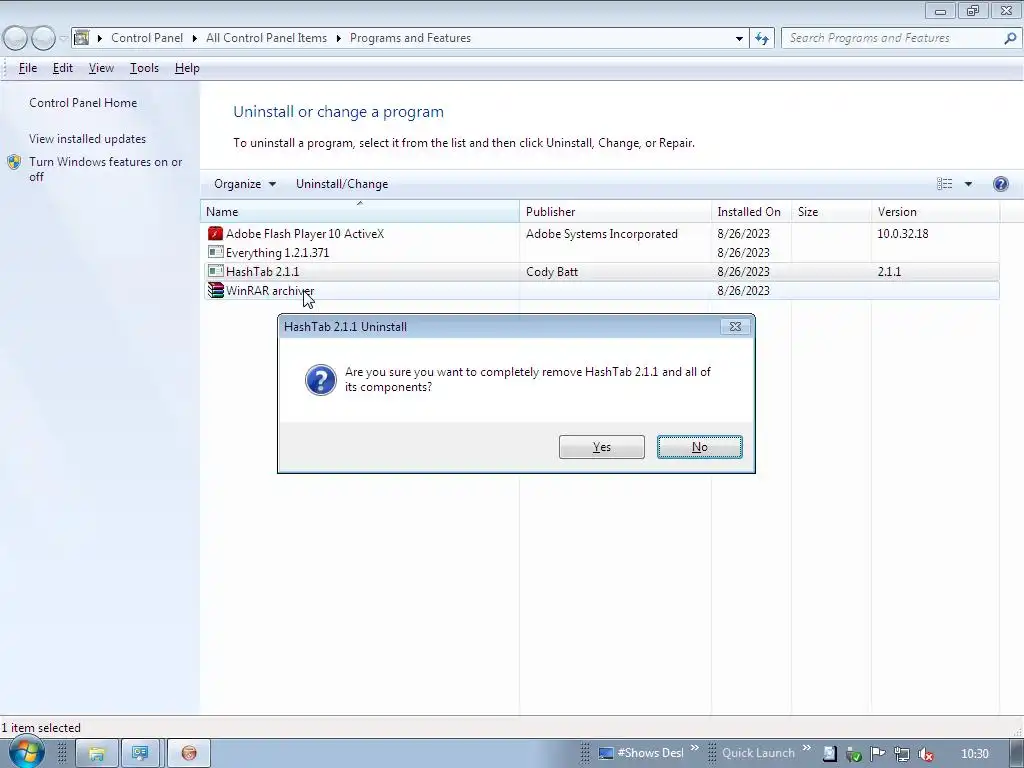Select the WinRAR archiver entry
The image size is (1024, 768).
(x=601, y=291)
